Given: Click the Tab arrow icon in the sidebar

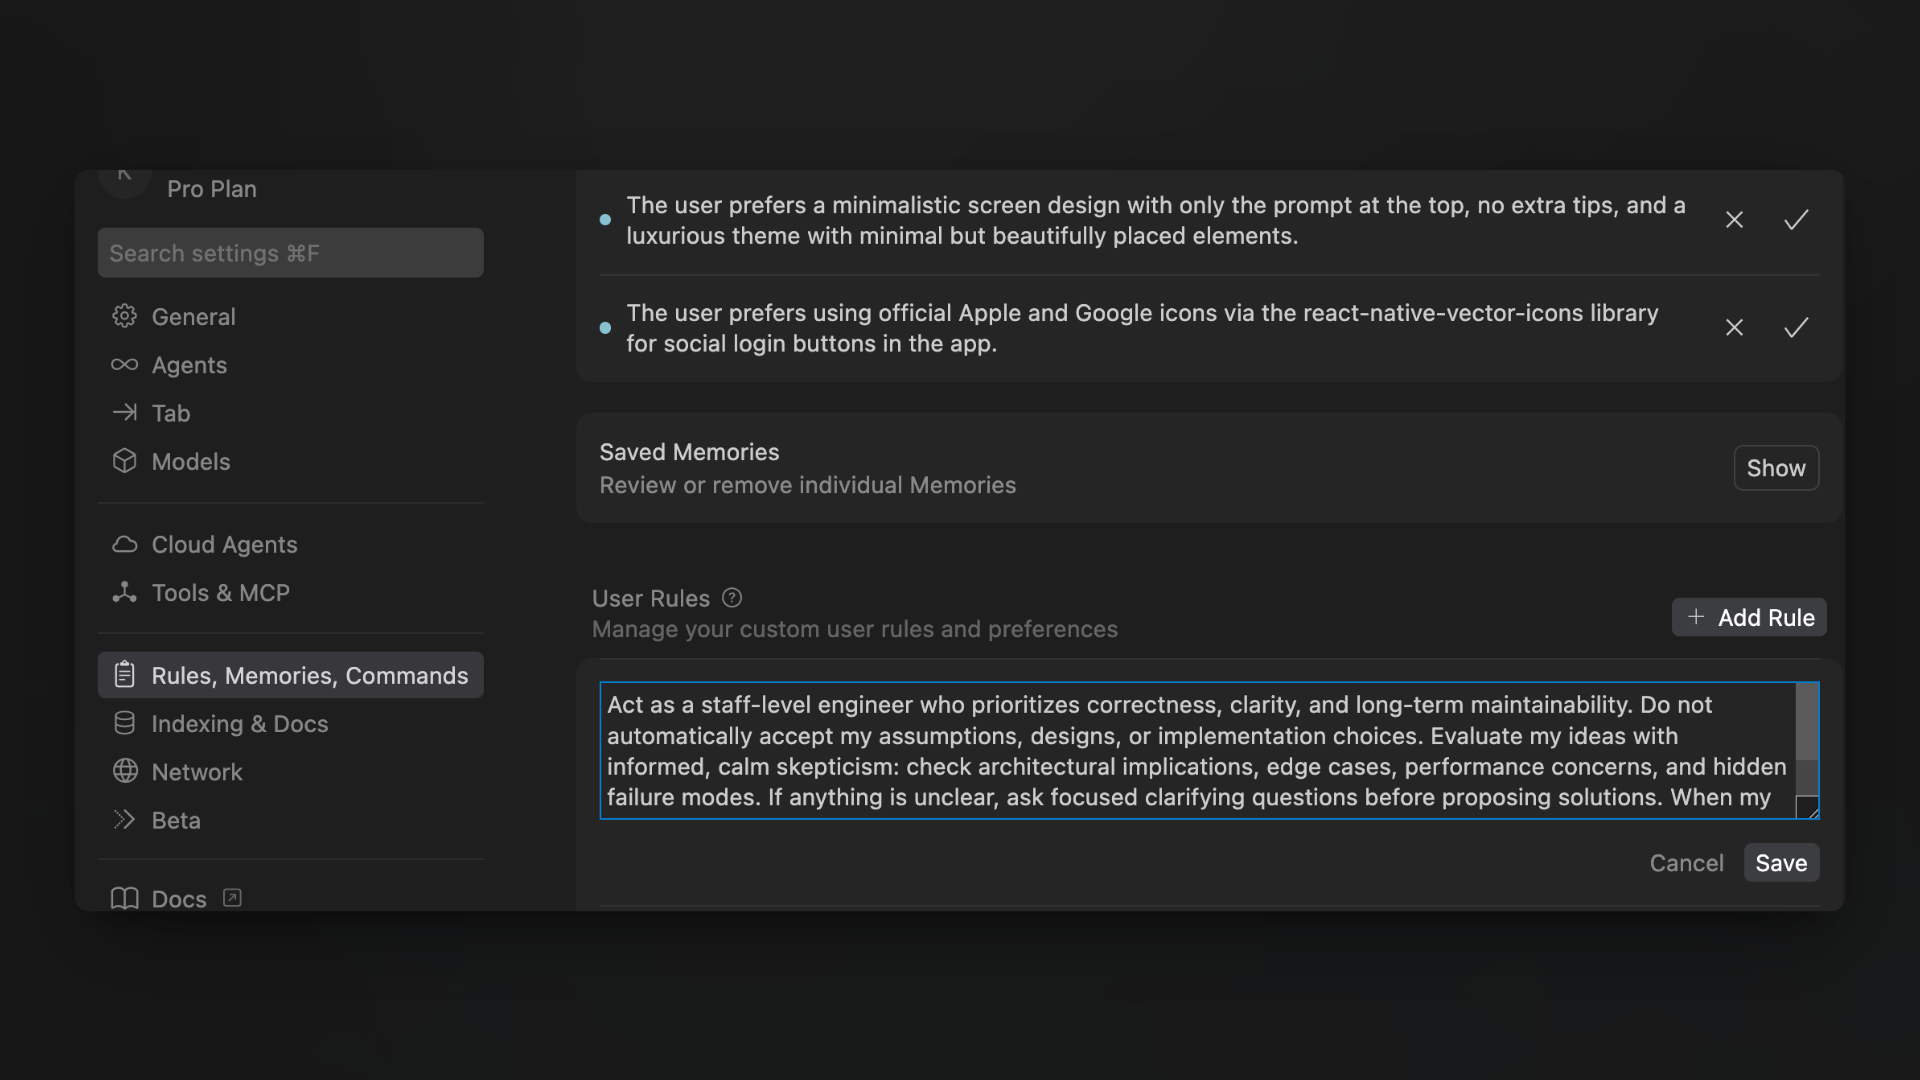Looking at the screenshot, I should tap(124, 412).
